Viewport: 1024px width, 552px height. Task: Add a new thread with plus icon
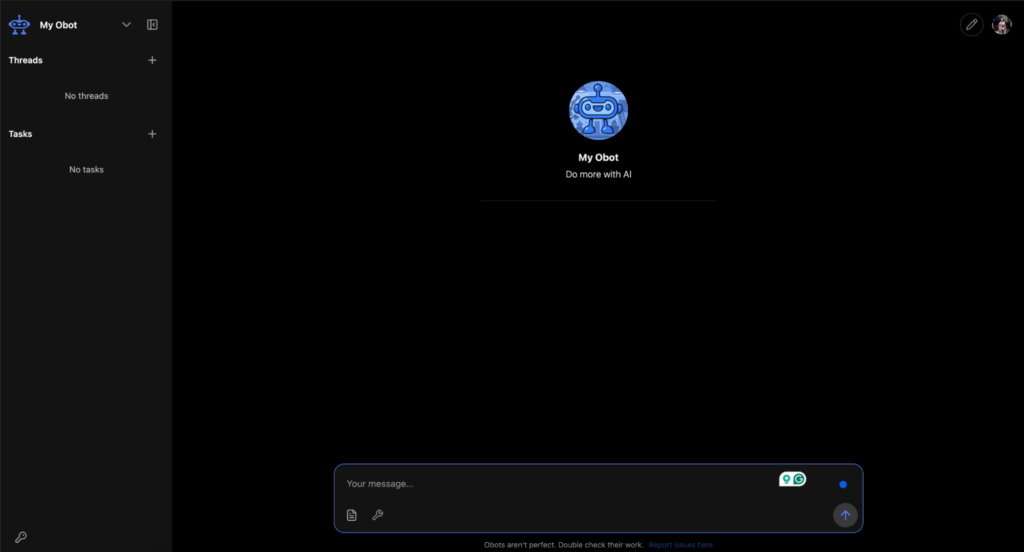[x=152, y=60]
